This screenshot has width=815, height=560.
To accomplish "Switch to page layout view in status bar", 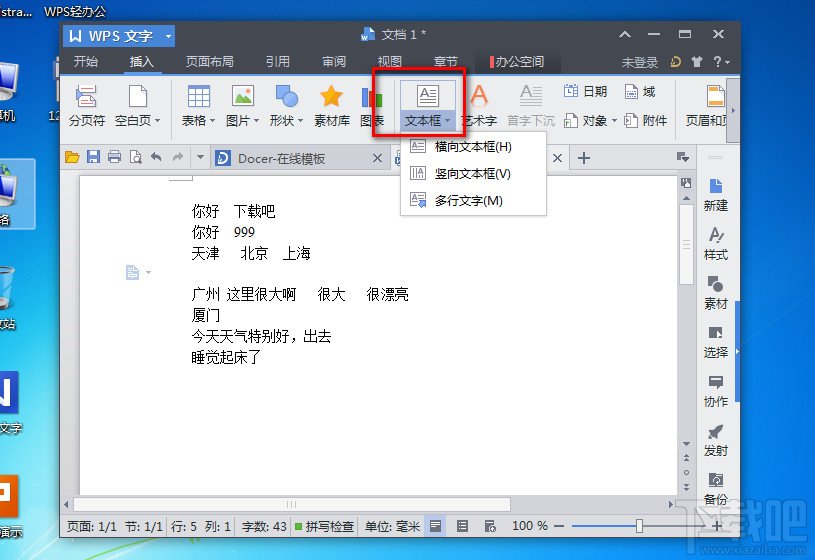I will click(436, 527).
